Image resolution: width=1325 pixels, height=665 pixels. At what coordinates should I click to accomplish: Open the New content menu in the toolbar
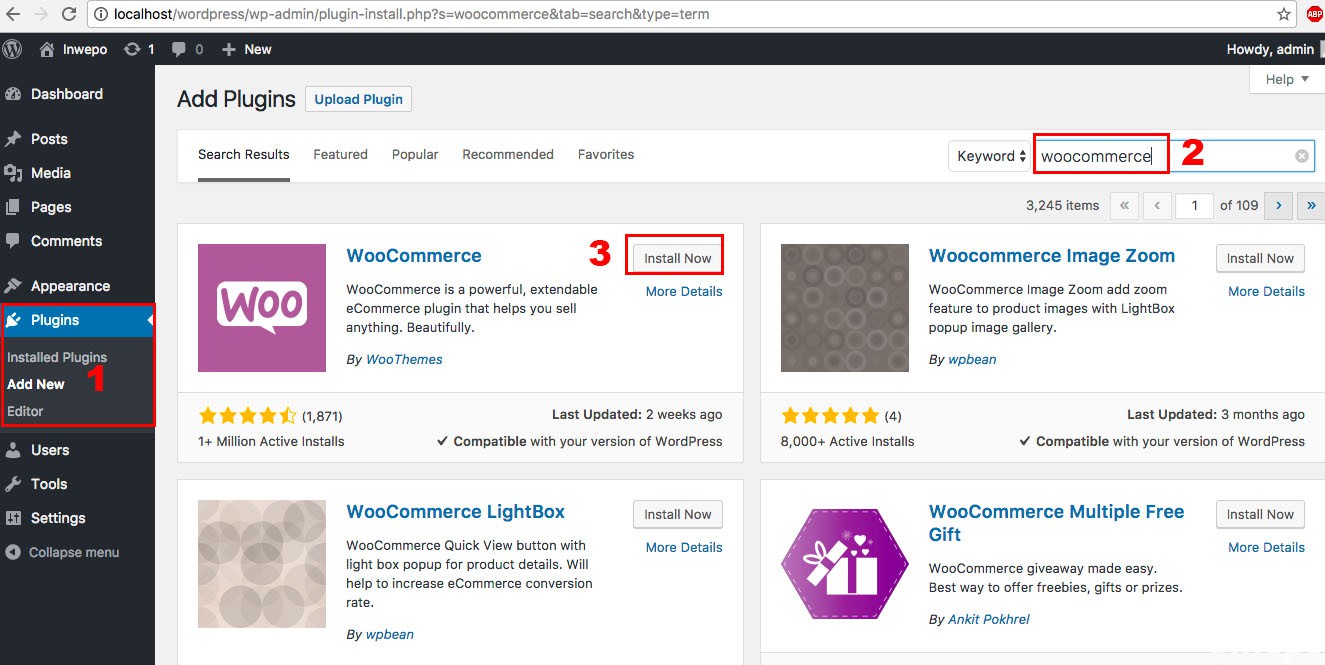[245, 48]
